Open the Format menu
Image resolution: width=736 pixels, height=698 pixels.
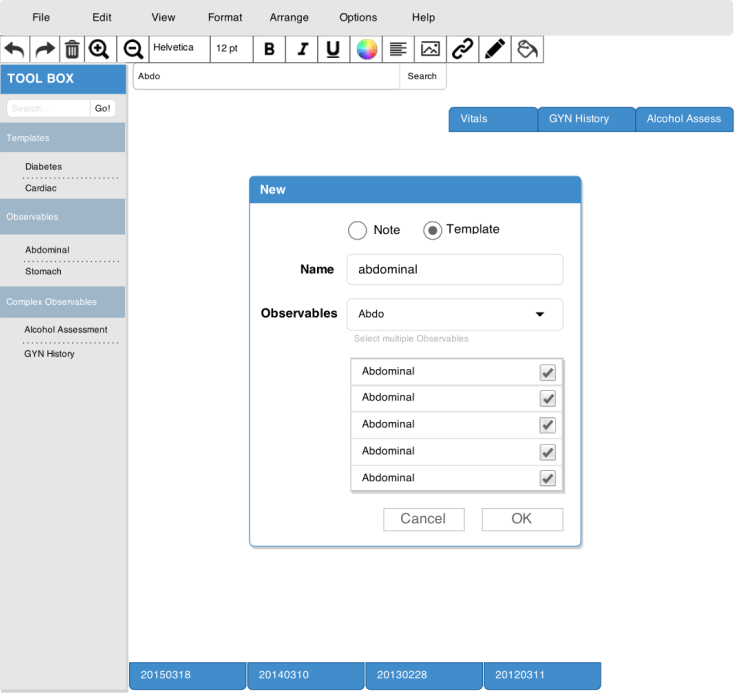point(225,18)
